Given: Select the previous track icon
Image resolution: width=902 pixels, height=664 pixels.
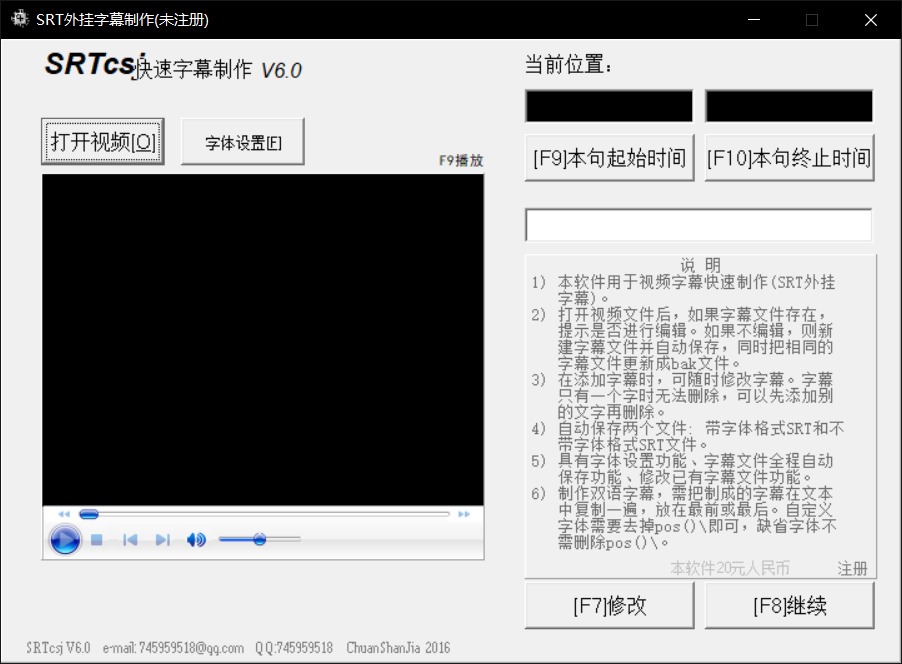Looking at the screenshot, I should pyautogui.click(x=130, y=539).
